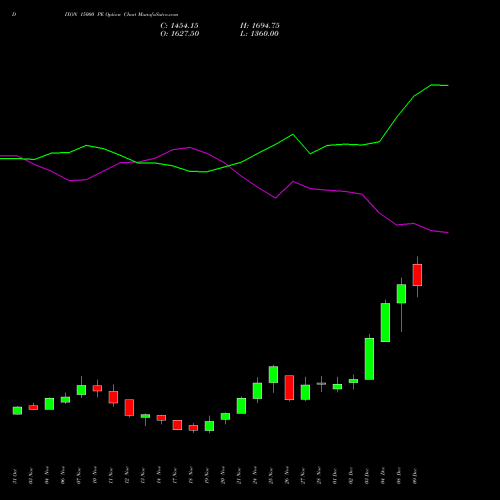Click the open value O: 1627.50
This screenshot has height=500, width=500.
click(180, 34)
